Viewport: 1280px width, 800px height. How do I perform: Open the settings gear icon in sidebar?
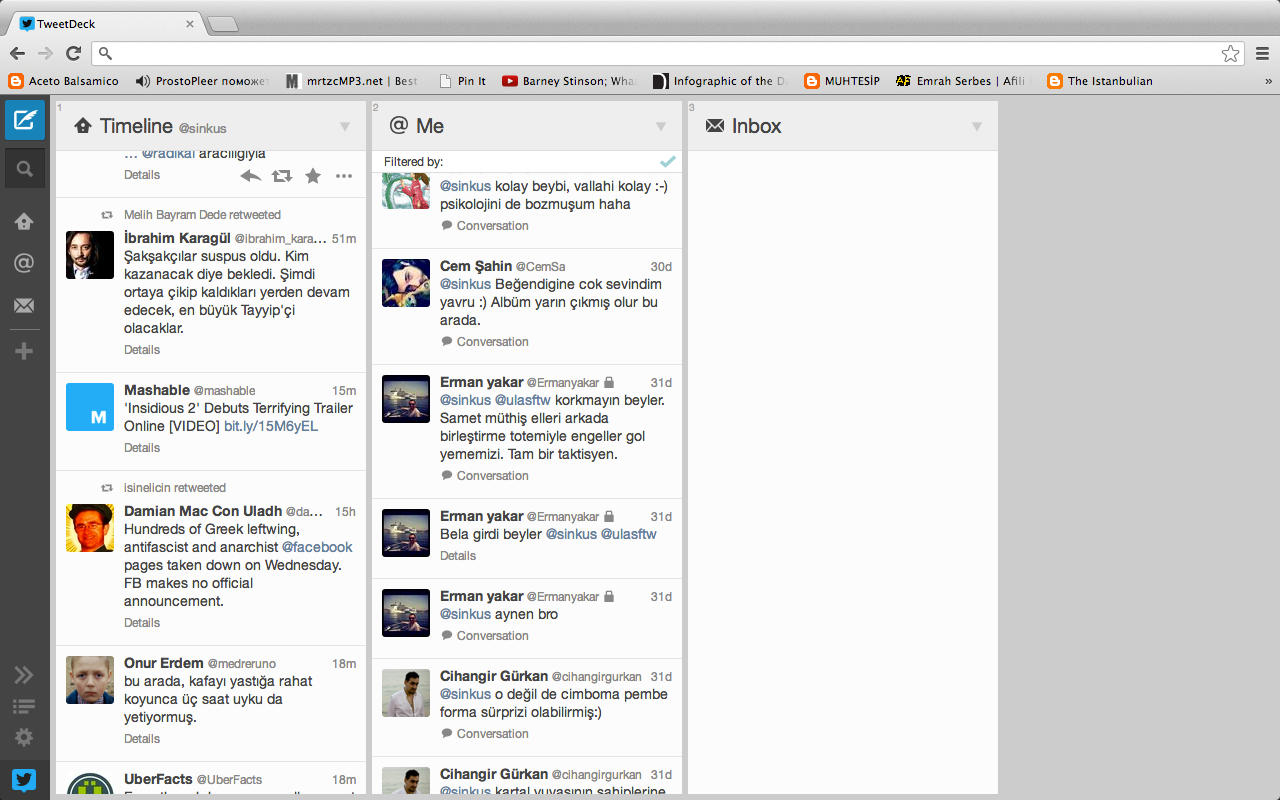tap(24, 737)
